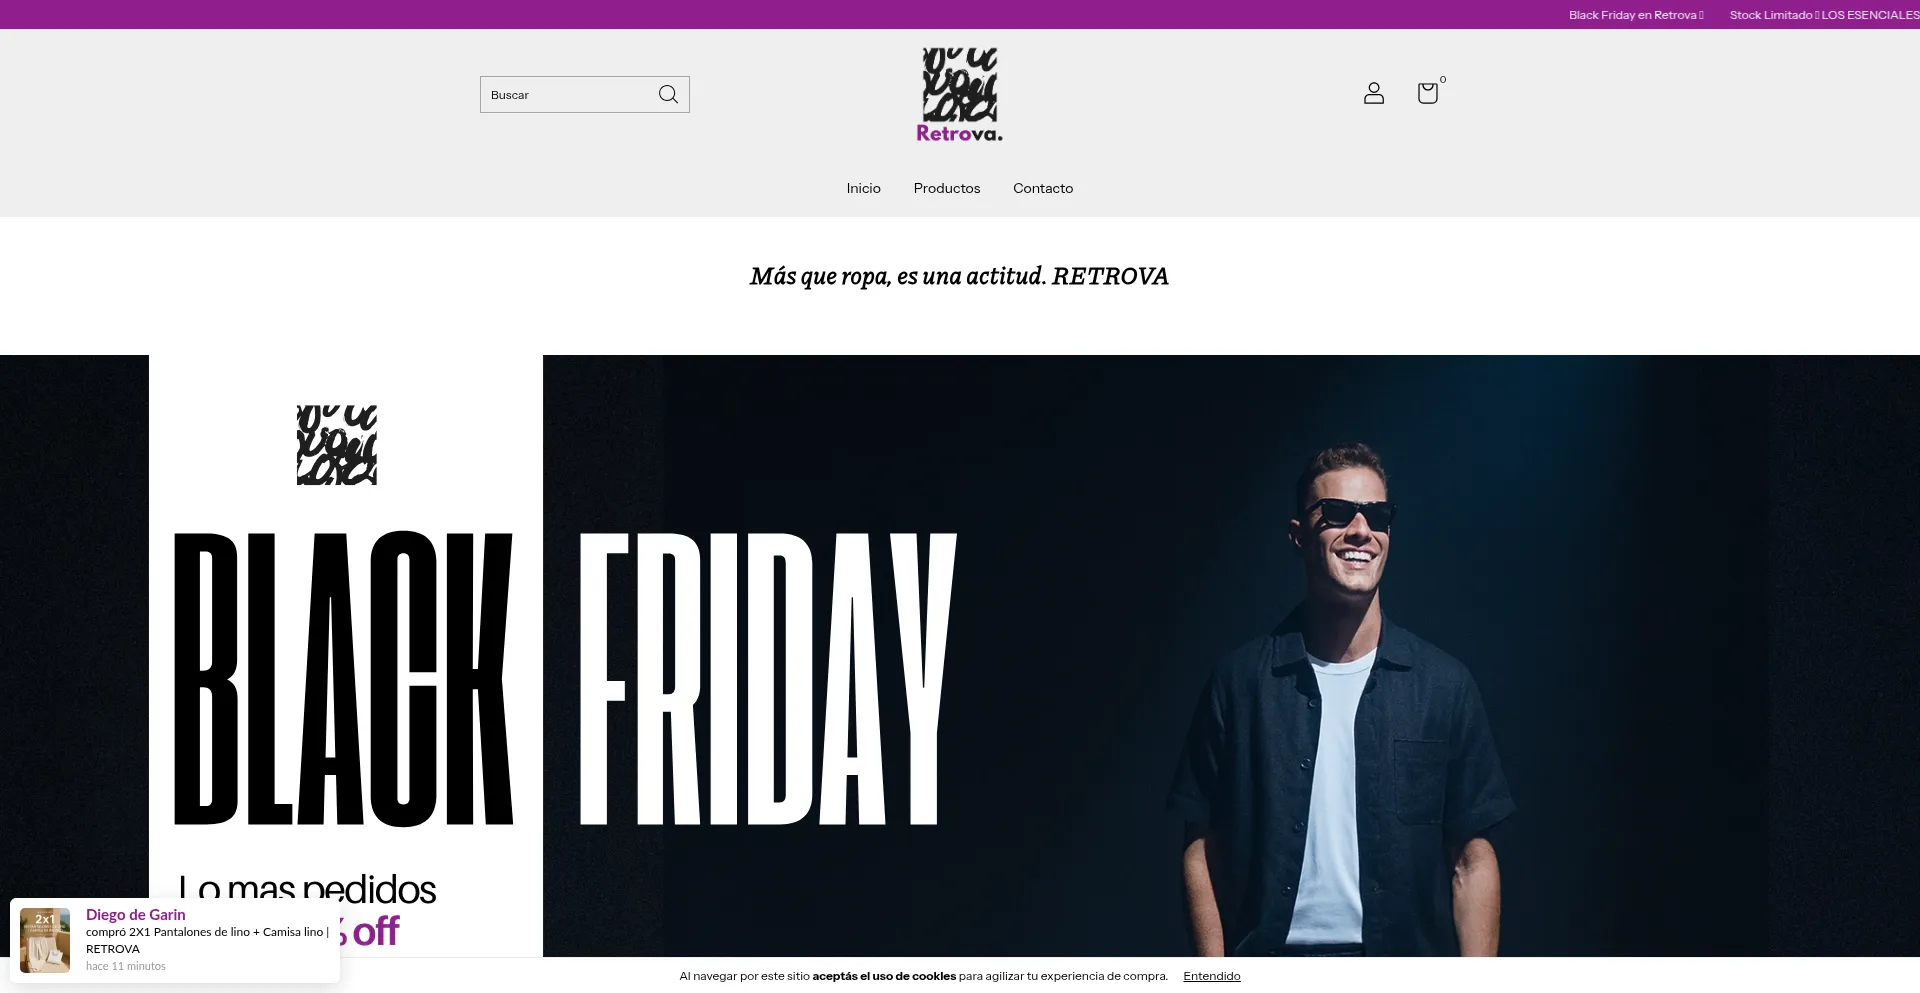Image resolution: width=1920 pixels, height=993 pixels.
Task: Click the cart item count badge
Action: point(1443,80)
